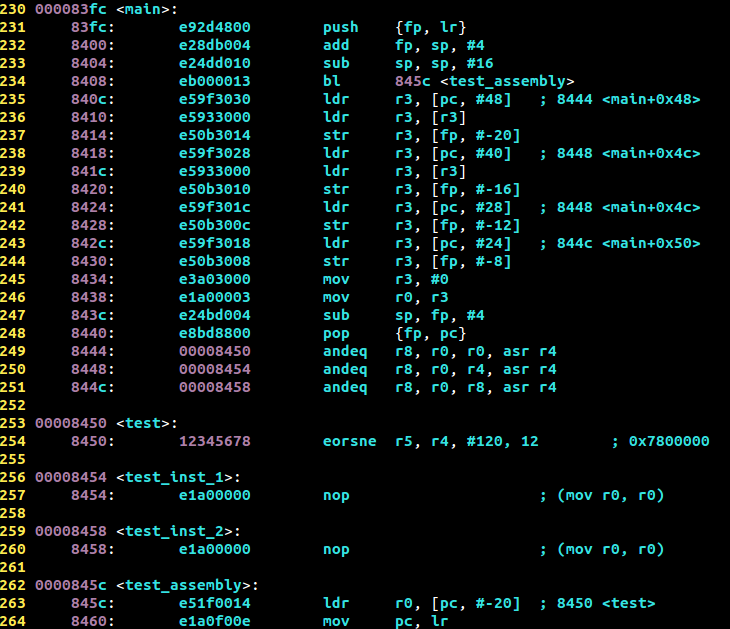Screen dimensions: 730x629
Task: Click the main function label on line 230
Action: (146, 9)
